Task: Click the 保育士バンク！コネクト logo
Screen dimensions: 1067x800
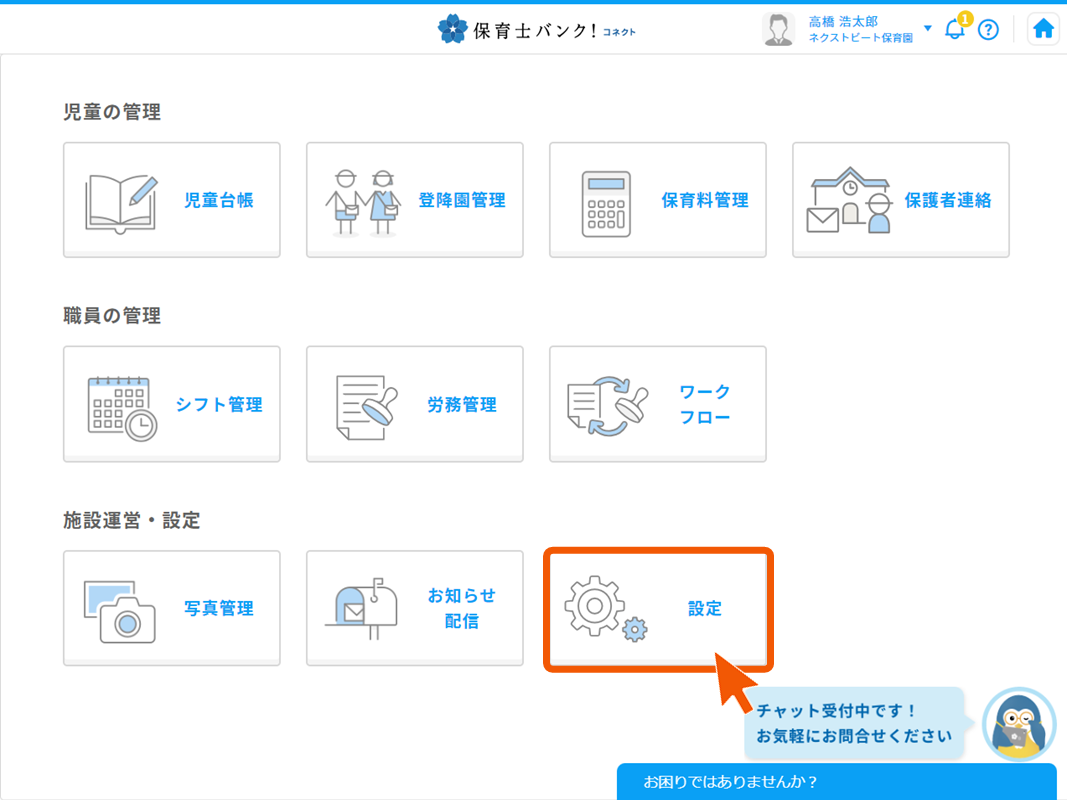Action: click(x=536, y=28)
